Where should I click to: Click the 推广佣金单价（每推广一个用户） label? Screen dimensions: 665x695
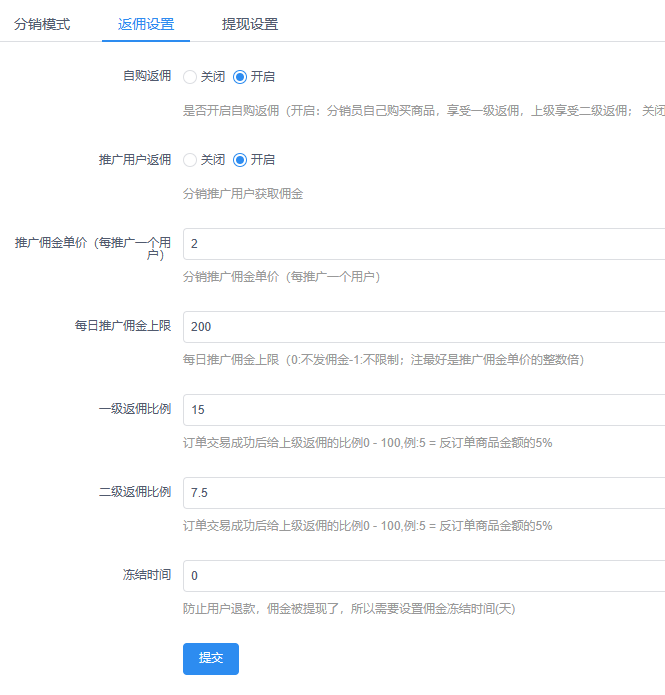pos(93,248)
